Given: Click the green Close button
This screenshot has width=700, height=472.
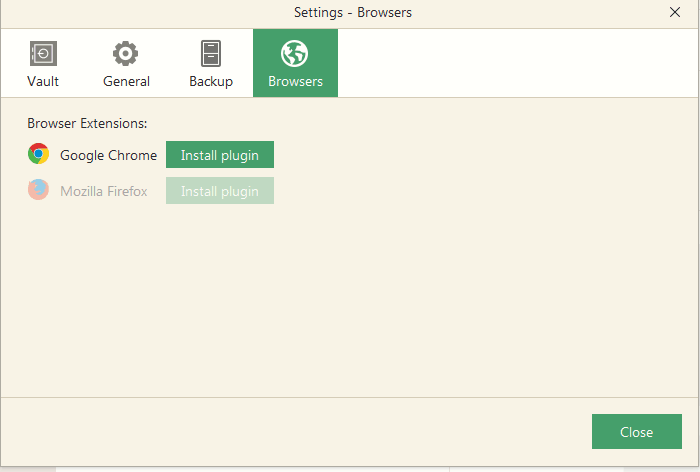Looking at the screenshot, I should [x=637, y=431].
